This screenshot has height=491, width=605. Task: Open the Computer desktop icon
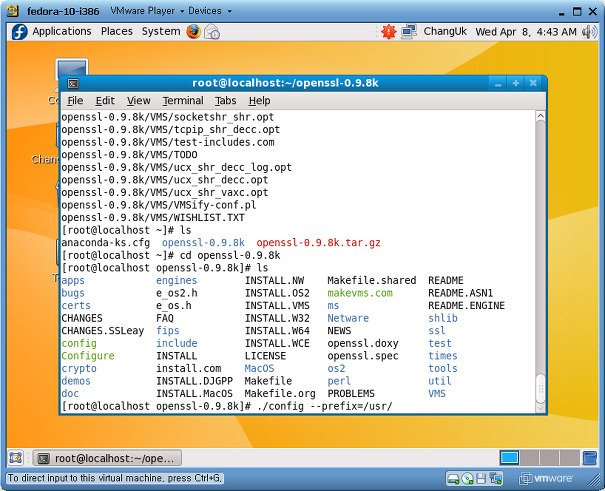pyautogui.click(x=71, y=67)
